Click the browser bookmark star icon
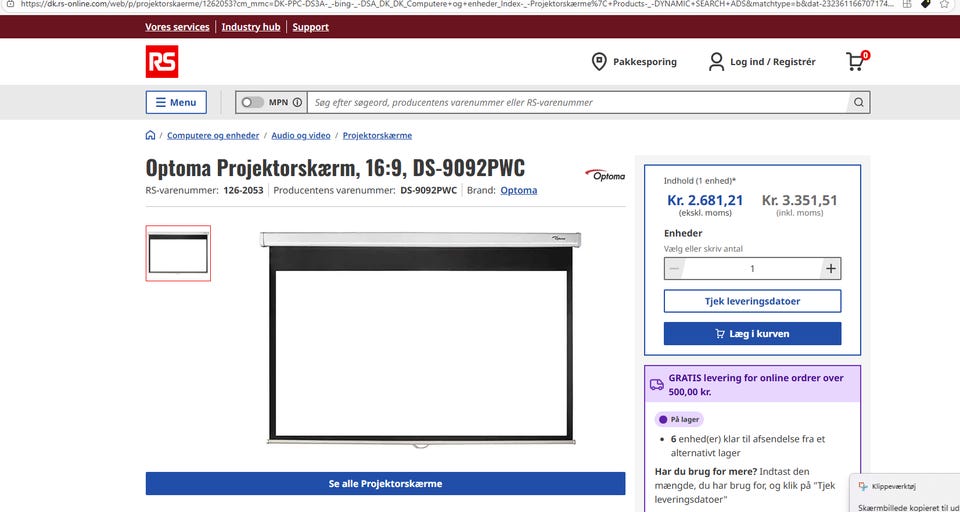 click(x=944, y=4)
